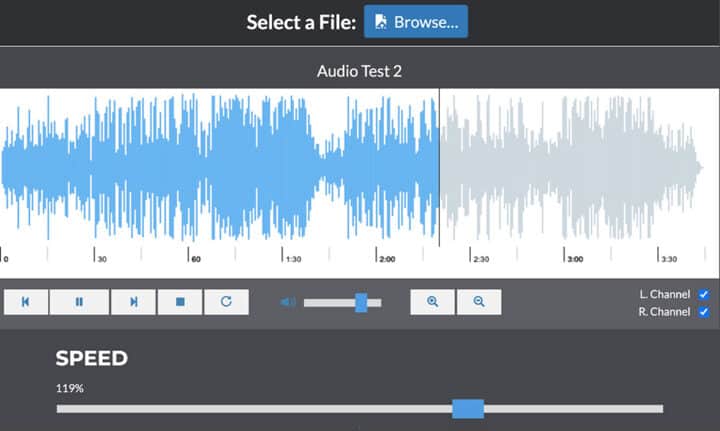Stop the audio playback
This screenshot has height=431, width=720.
[180, 302]
